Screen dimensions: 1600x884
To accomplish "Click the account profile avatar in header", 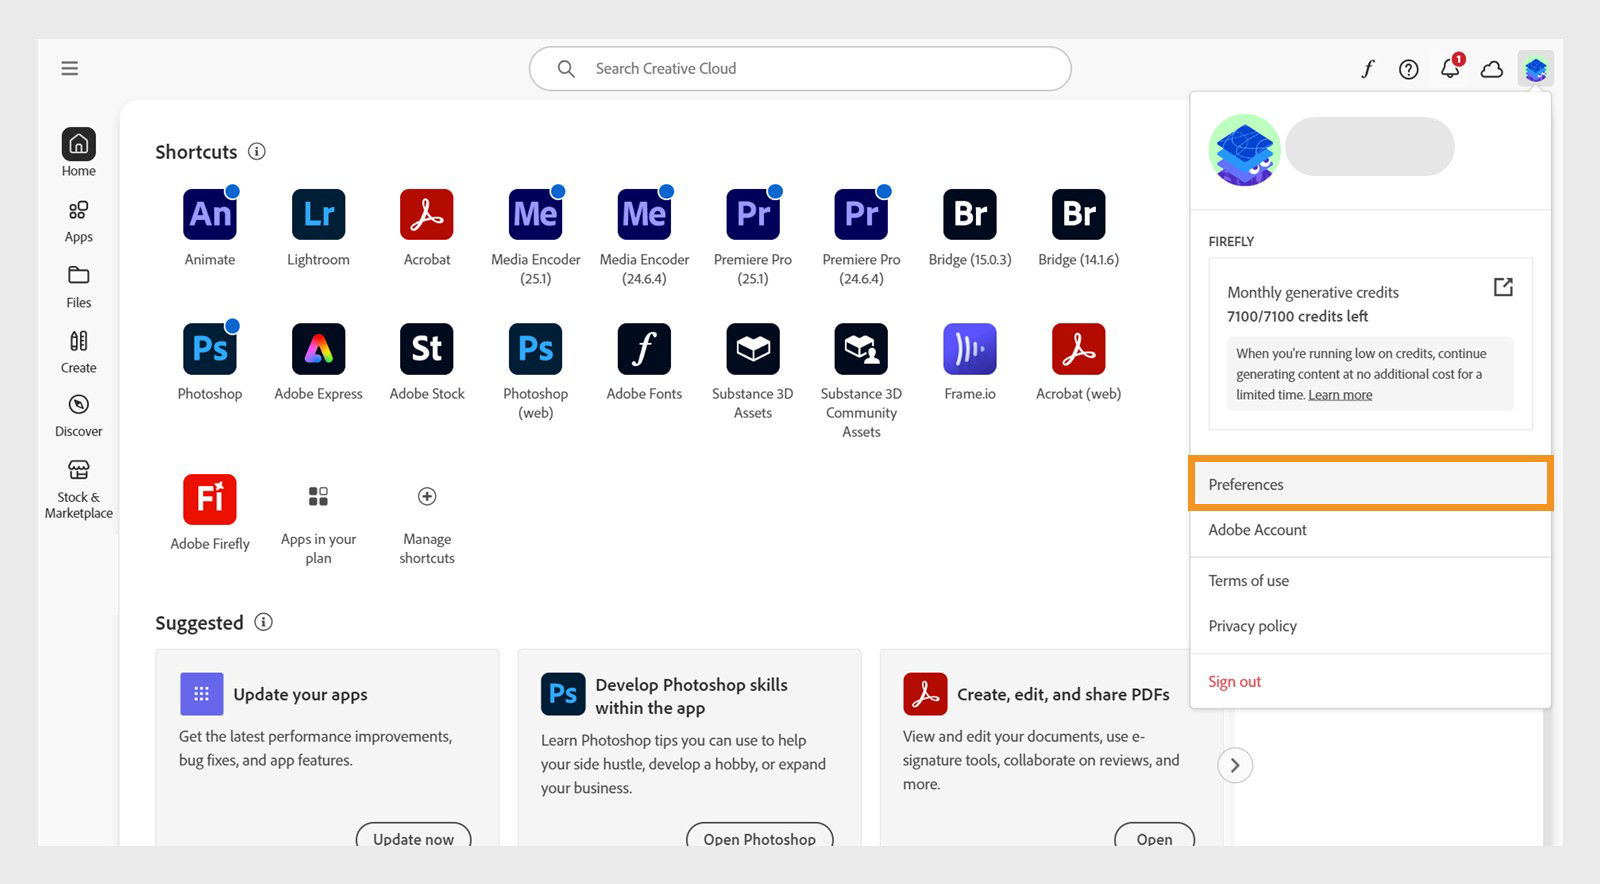I will click(1535, 69).
